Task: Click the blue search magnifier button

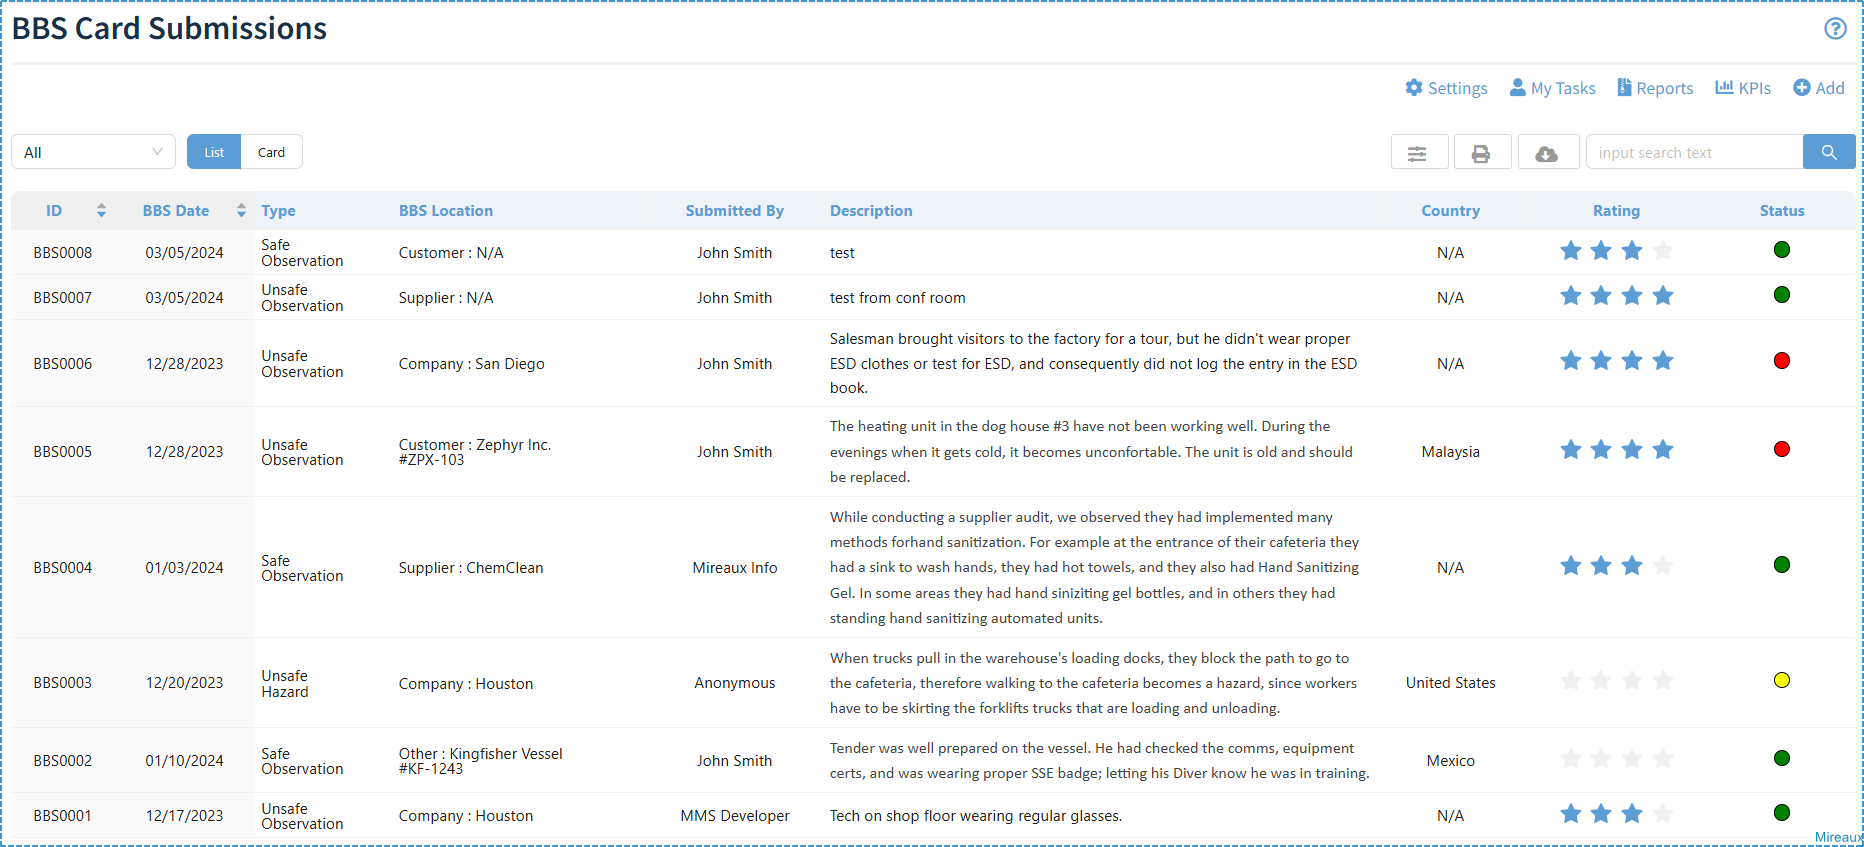Action: click(1829, 152)
